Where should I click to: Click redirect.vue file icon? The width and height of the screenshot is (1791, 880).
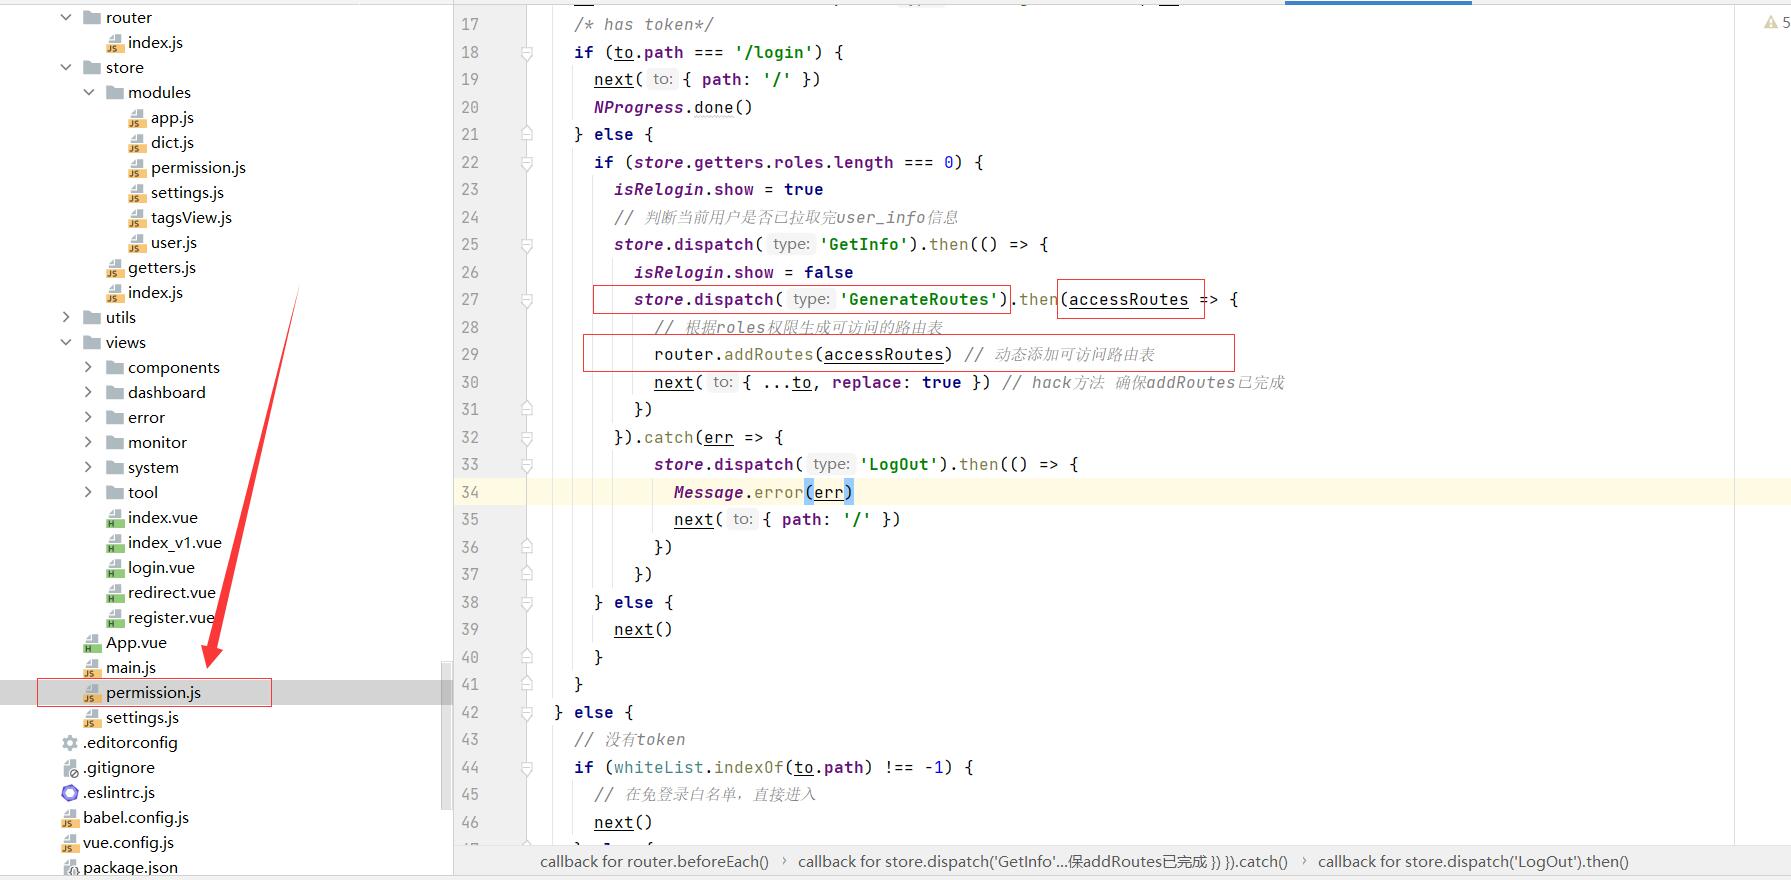115,593
